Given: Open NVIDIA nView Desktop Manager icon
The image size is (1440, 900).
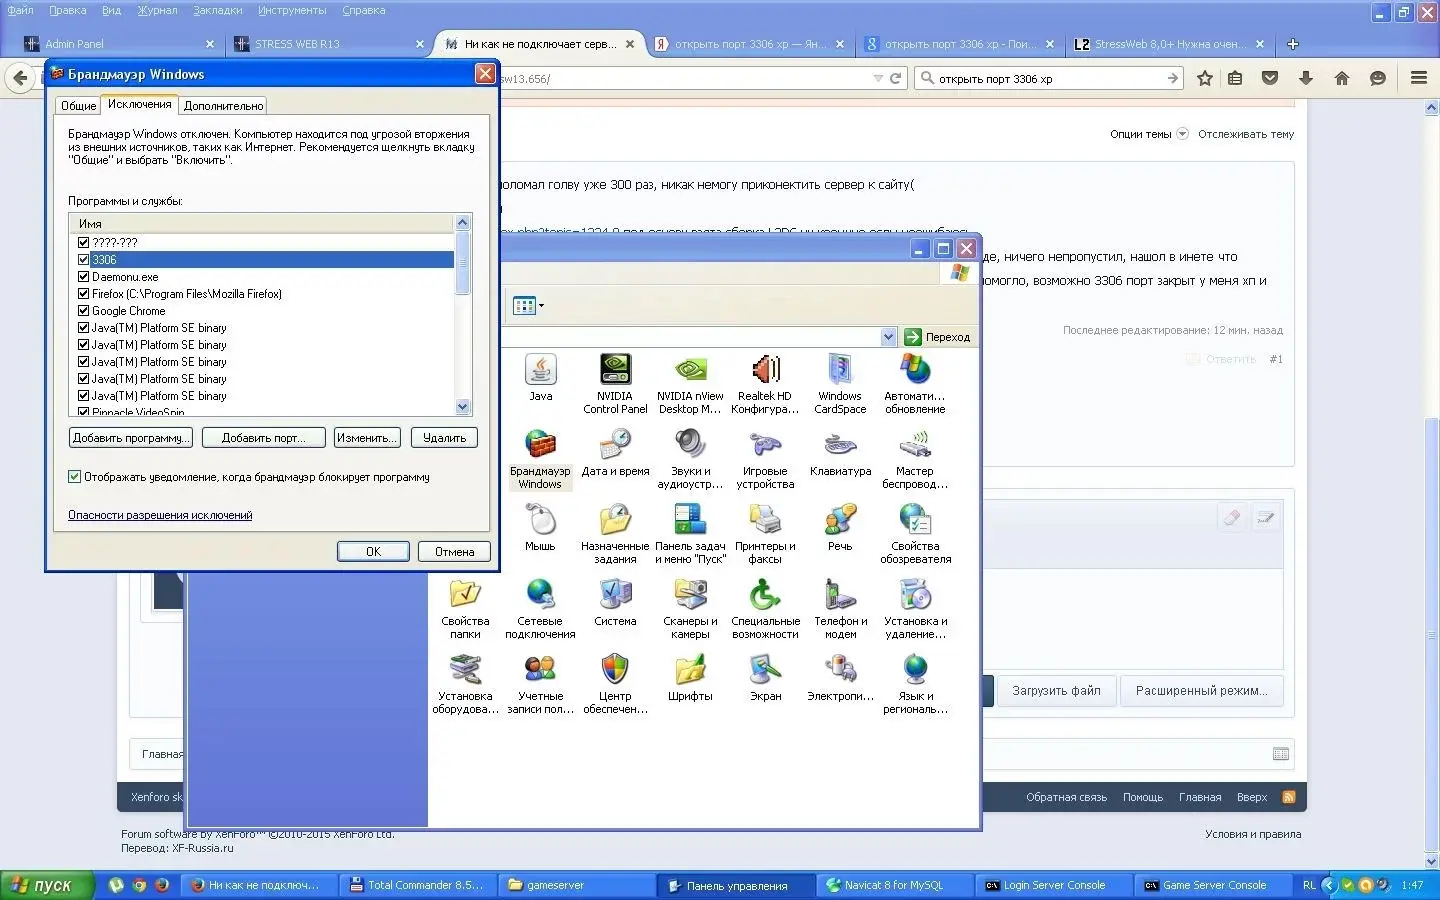Looking at the screenshot, I should (x=690, y=384).
